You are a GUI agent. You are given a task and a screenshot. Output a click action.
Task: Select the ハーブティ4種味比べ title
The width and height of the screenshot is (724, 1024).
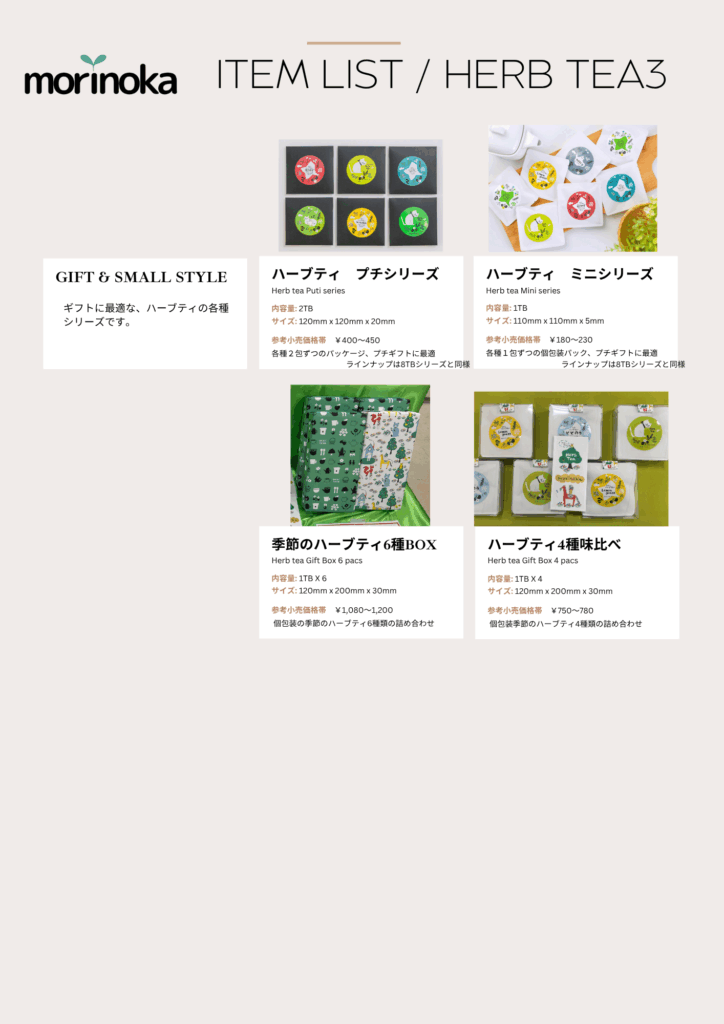[554, 545]
